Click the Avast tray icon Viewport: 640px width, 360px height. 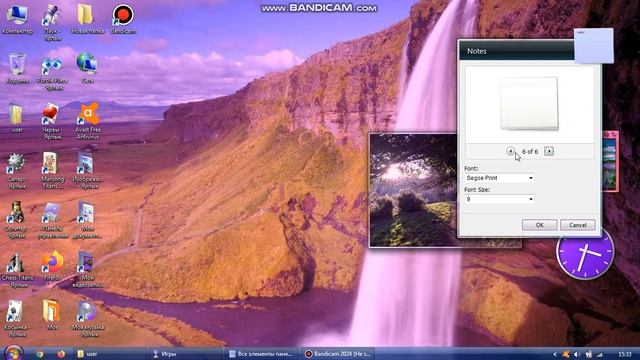[x=566, y=354]
